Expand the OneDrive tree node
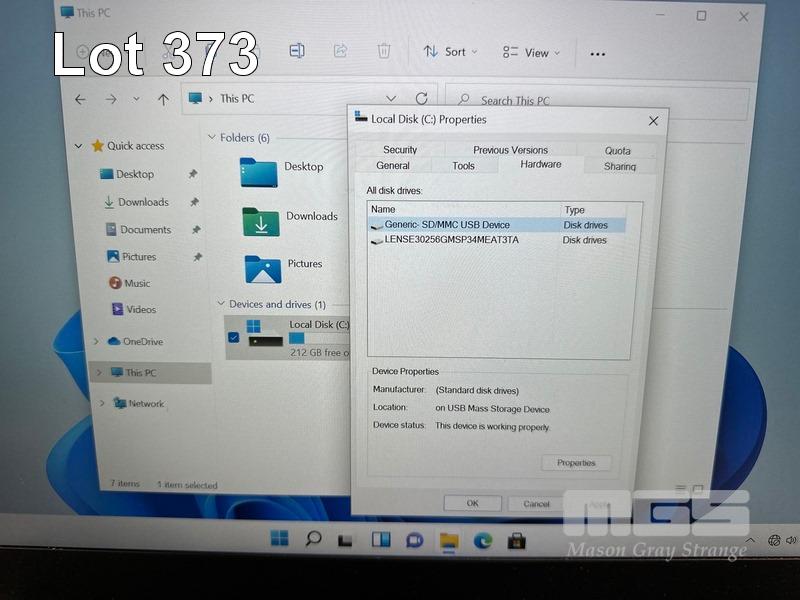 click(96, 342)
